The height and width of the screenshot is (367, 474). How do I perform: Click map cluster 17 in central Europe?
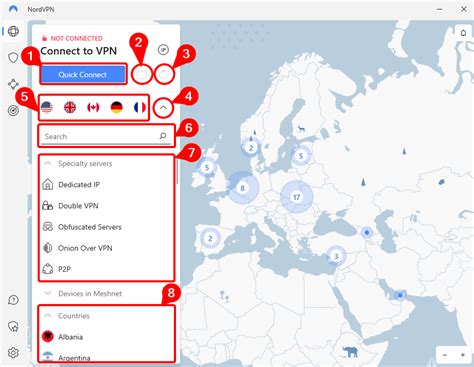(296, 197)
